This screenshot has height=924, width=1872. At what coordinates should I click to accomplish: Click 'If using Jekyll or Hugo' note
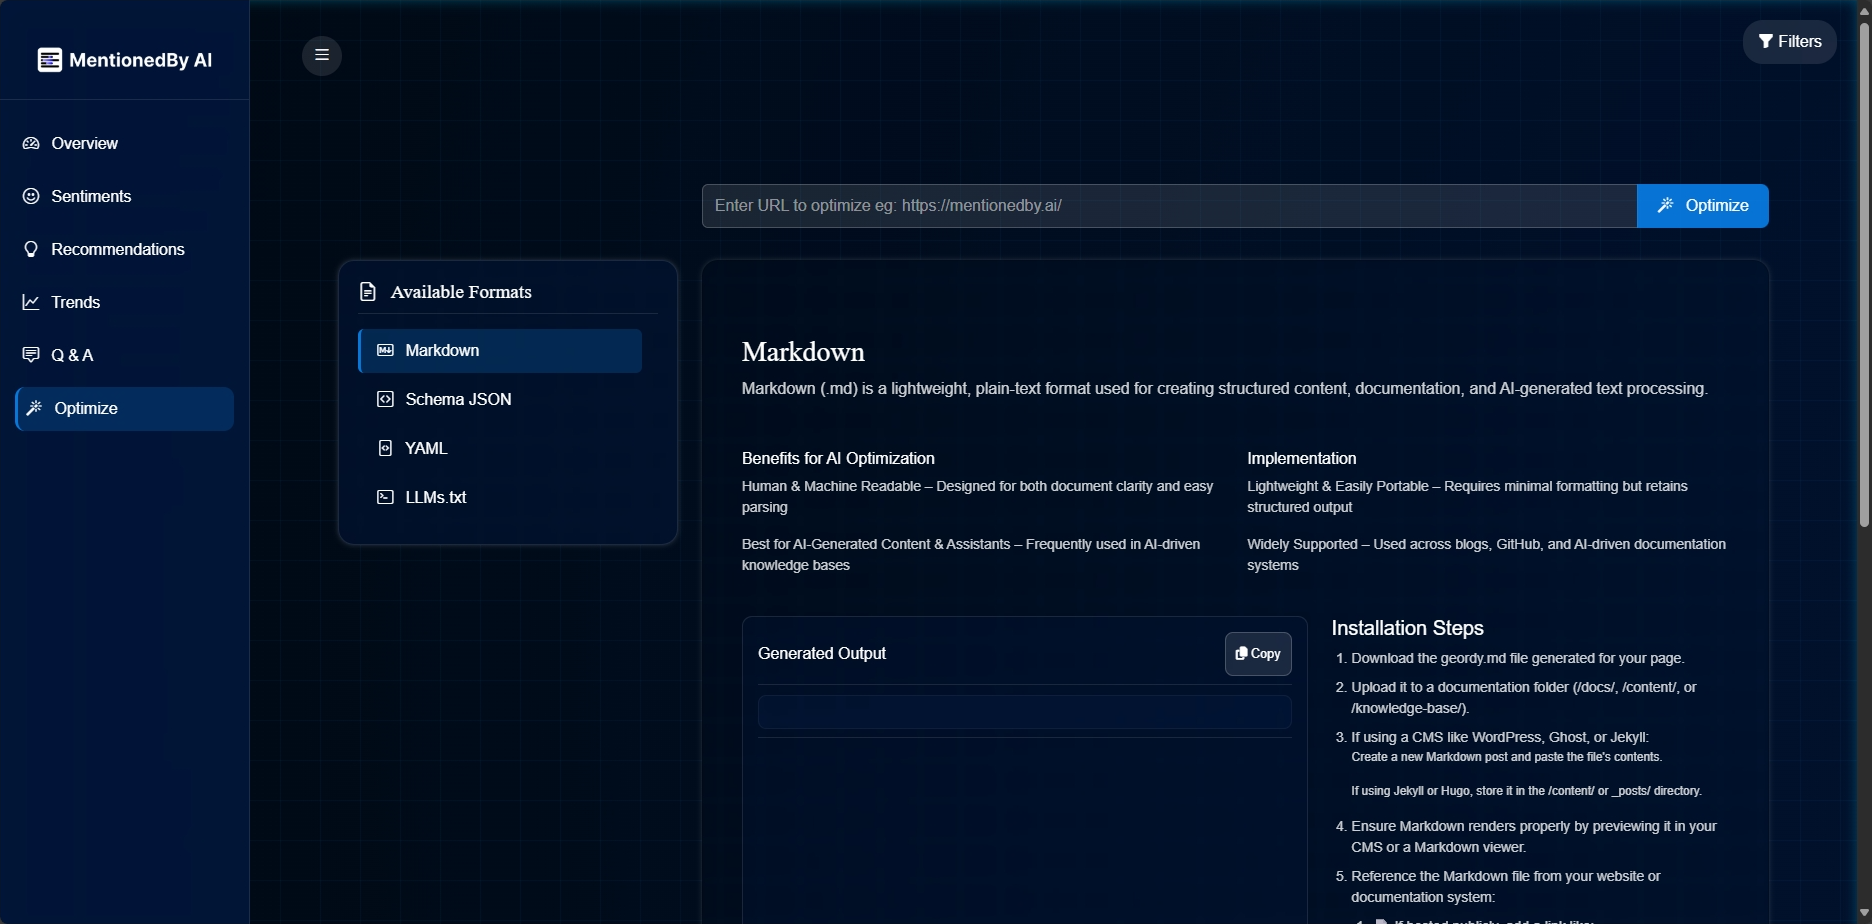[x=1526, y=791]
